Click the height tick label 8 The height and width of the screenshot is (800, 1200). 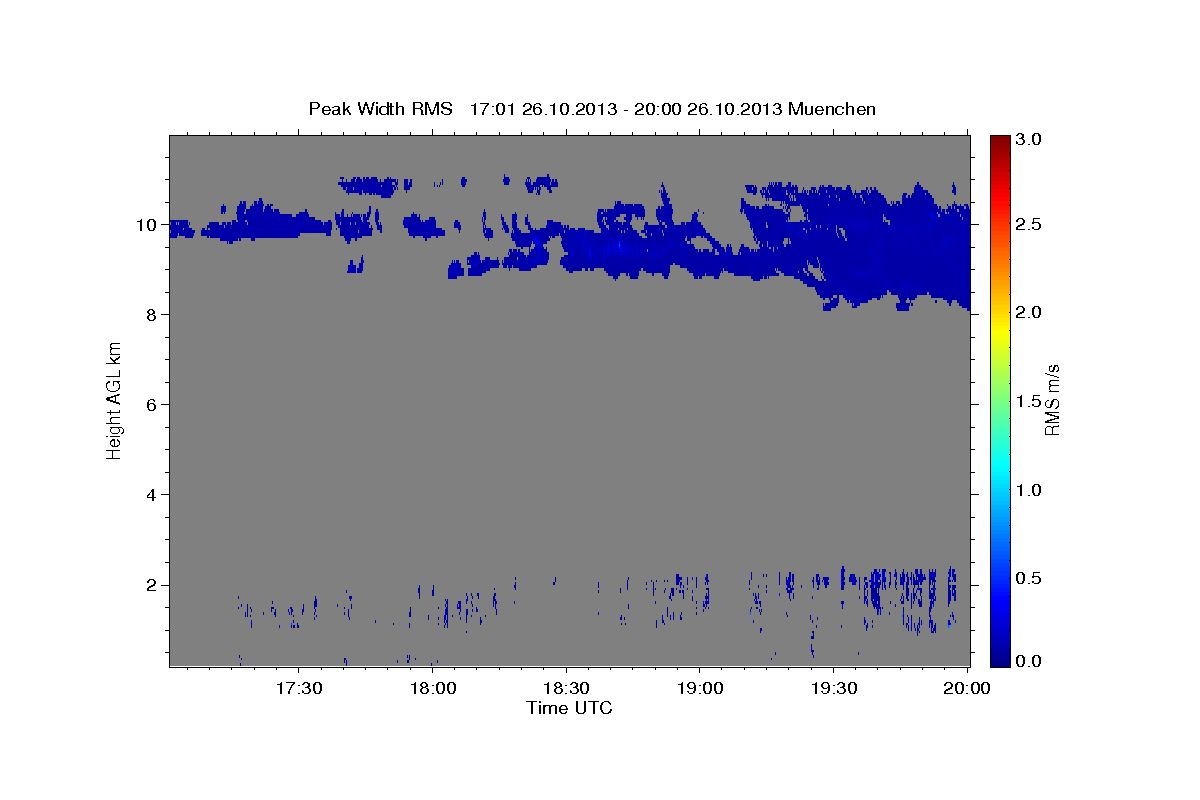click(152, 314)
